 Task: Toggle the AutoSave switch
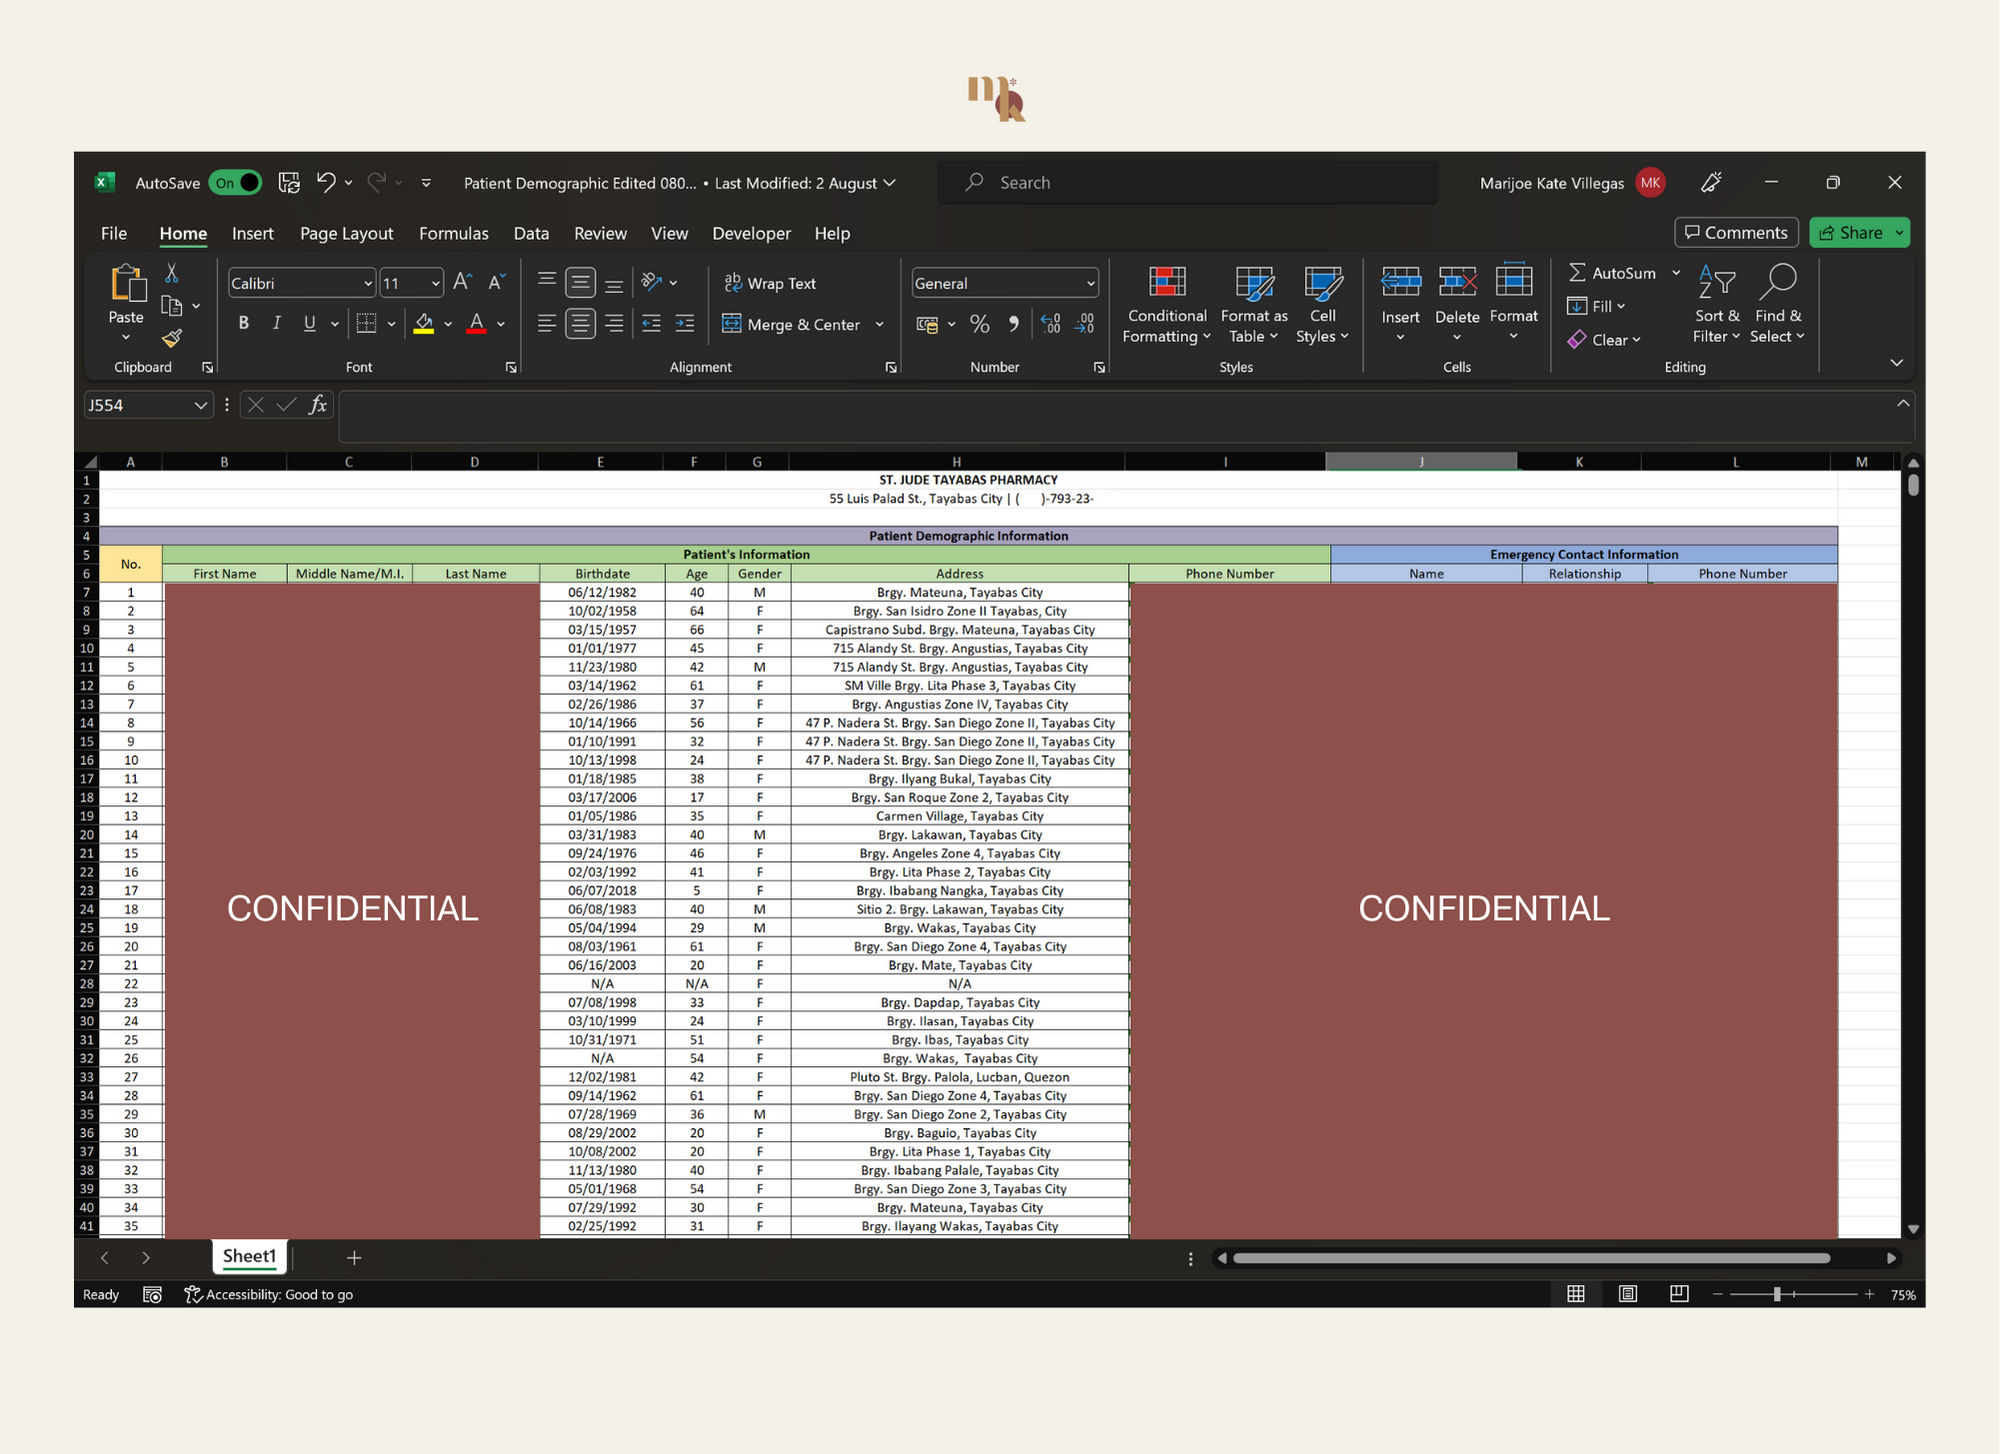pos(236,183)
